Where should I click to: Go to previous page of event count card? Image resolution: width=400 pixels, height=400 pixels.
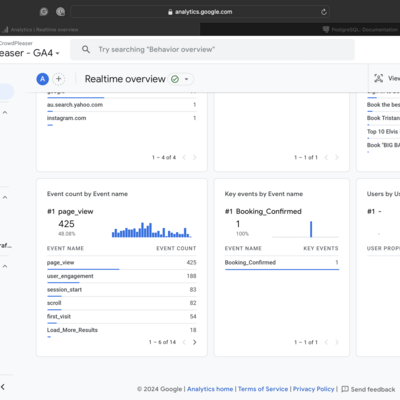point(184,342)
